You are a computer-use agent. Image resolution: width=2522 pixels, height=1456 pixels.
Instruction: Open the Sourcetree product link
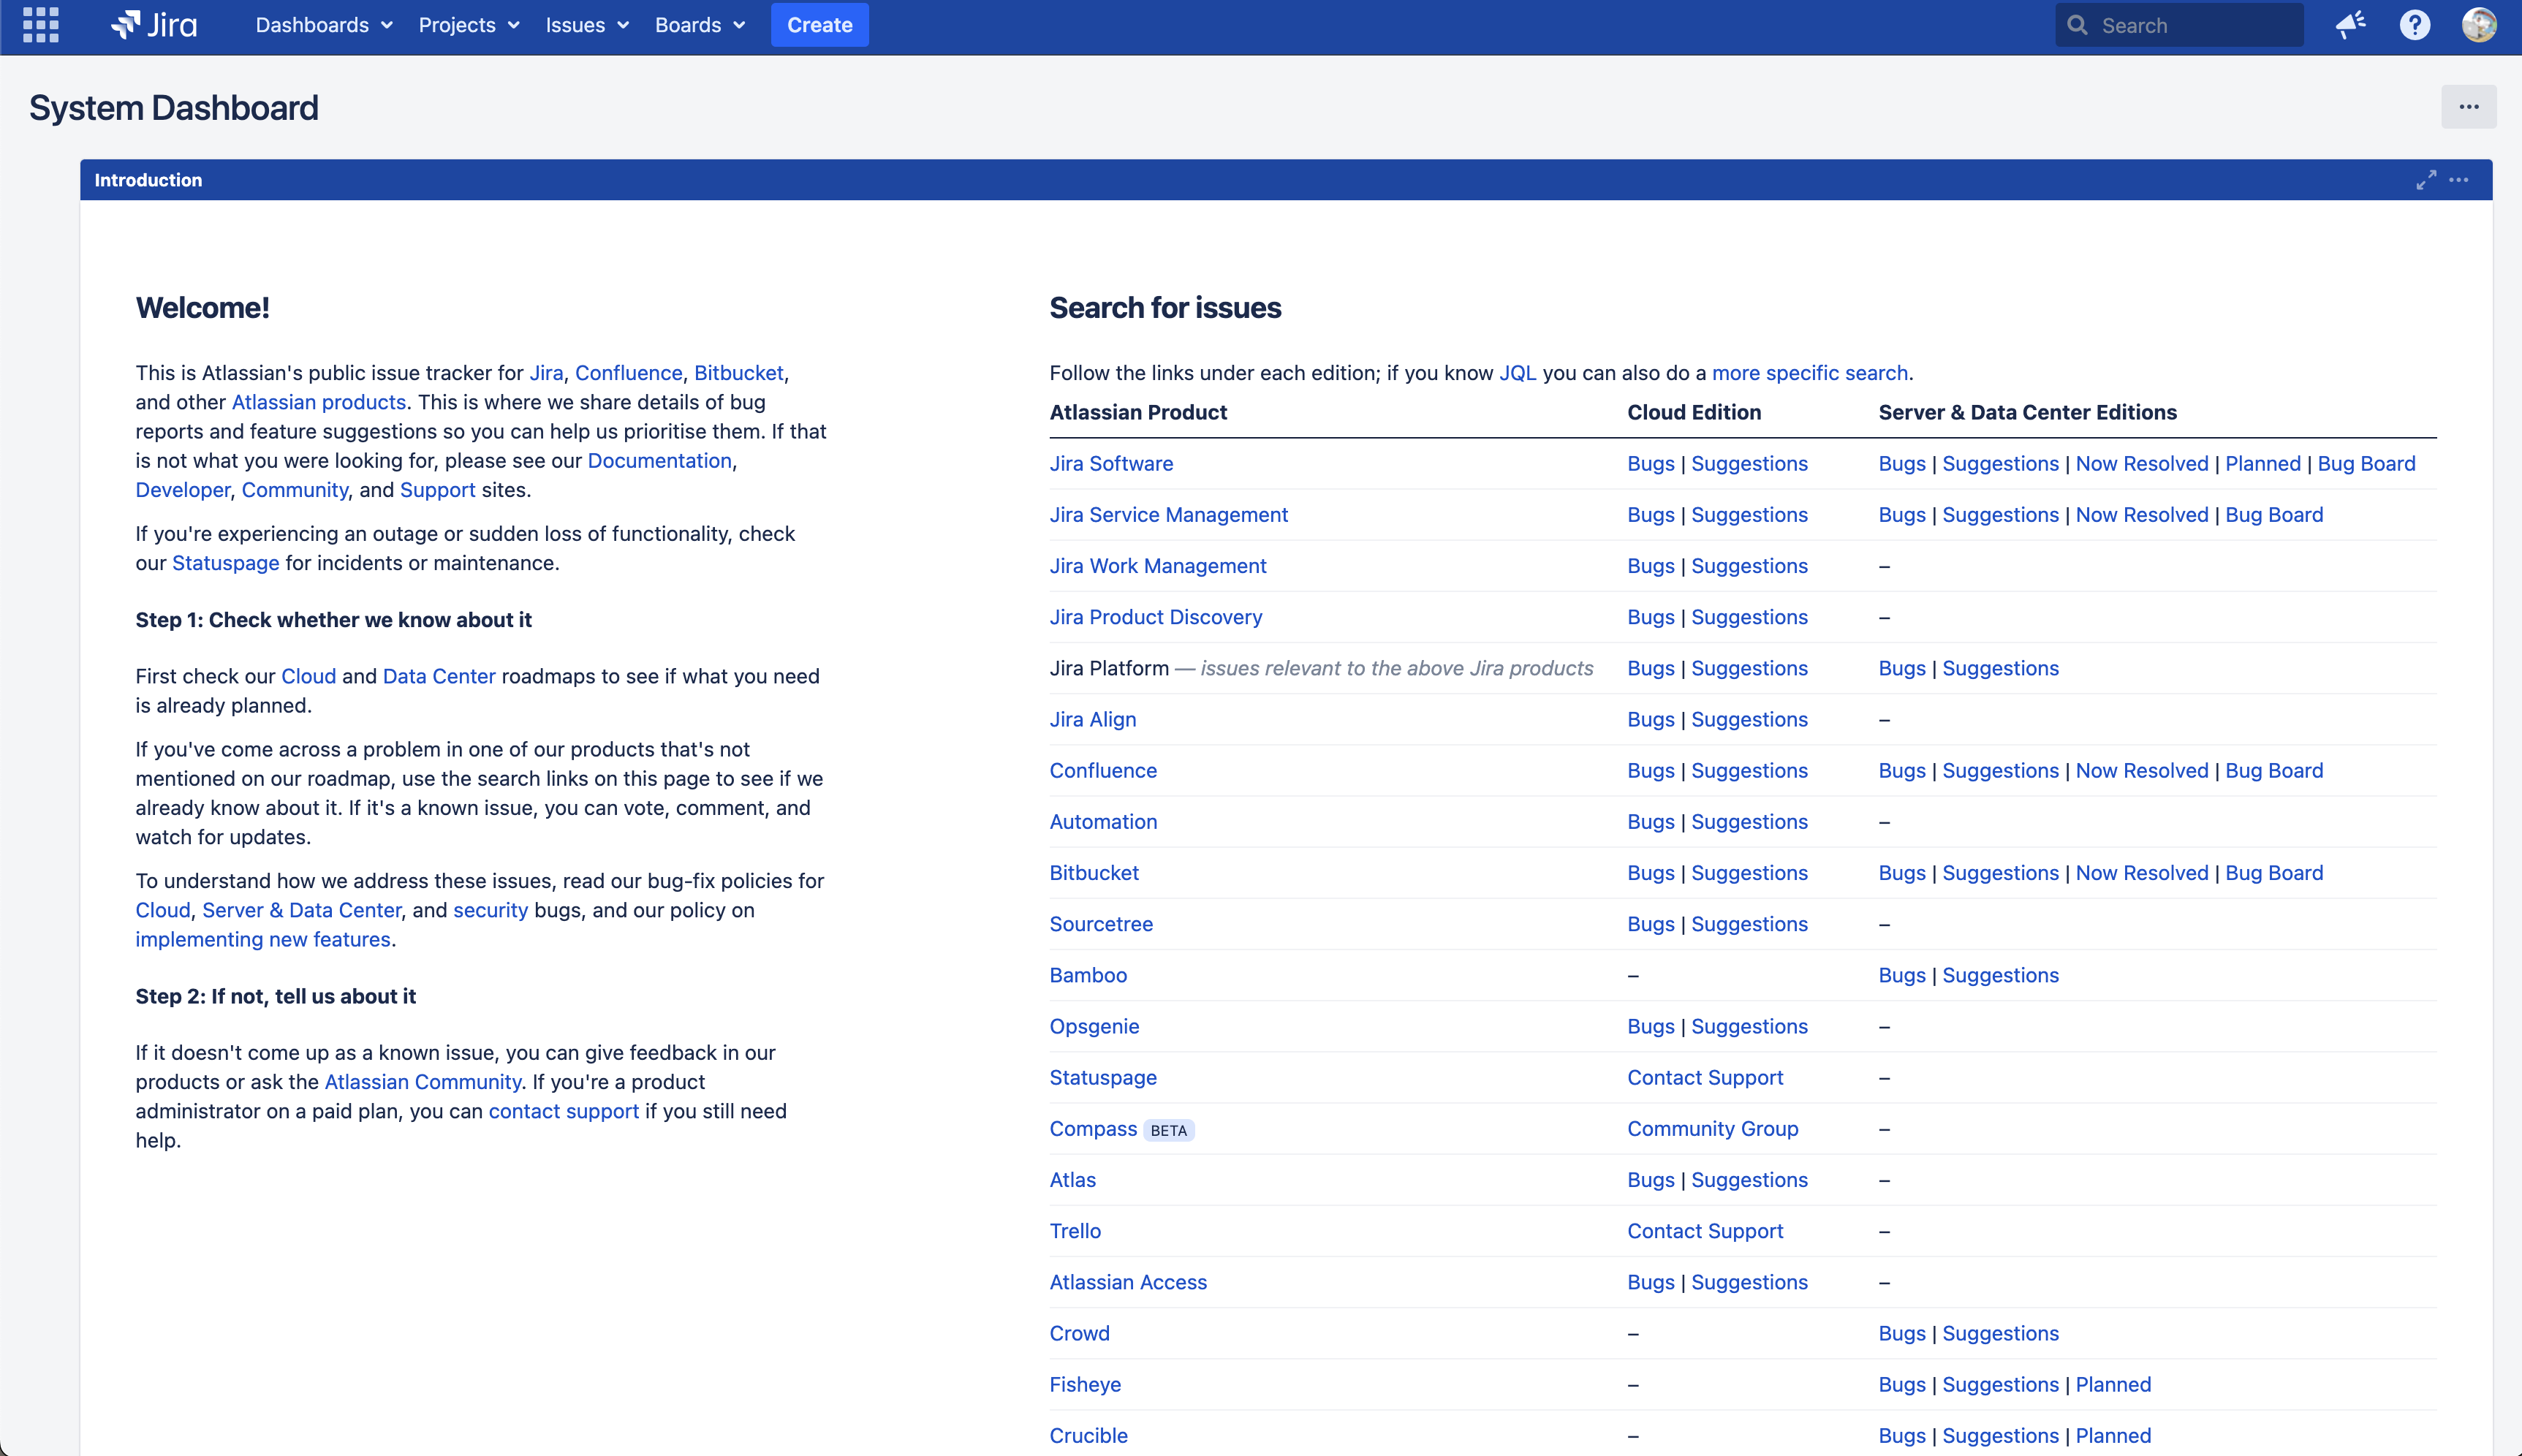[1101, 924]
